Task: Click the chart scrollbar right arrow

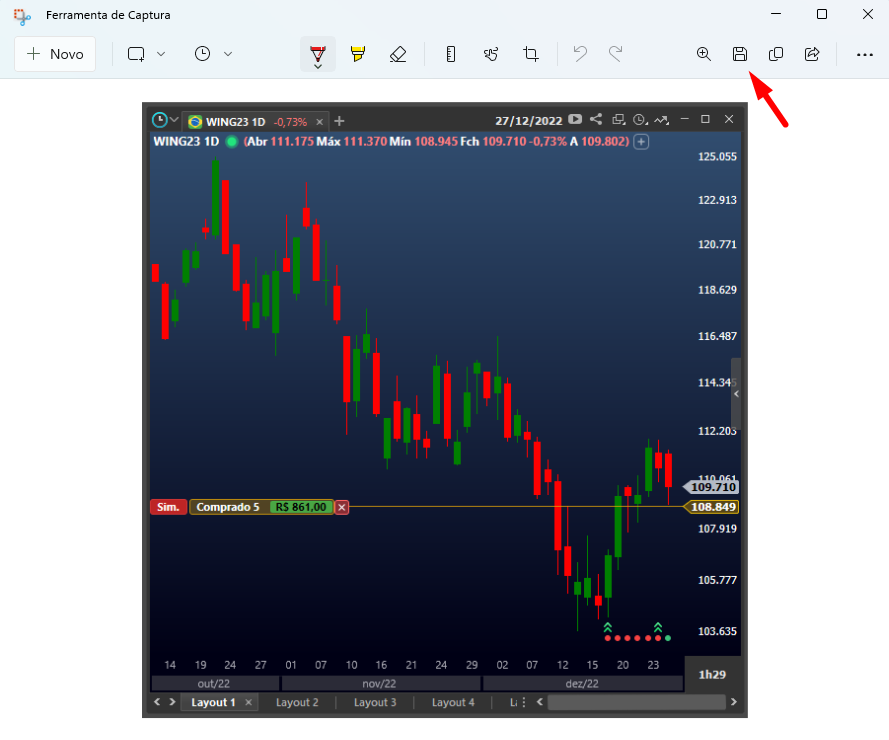Action: 734,702
